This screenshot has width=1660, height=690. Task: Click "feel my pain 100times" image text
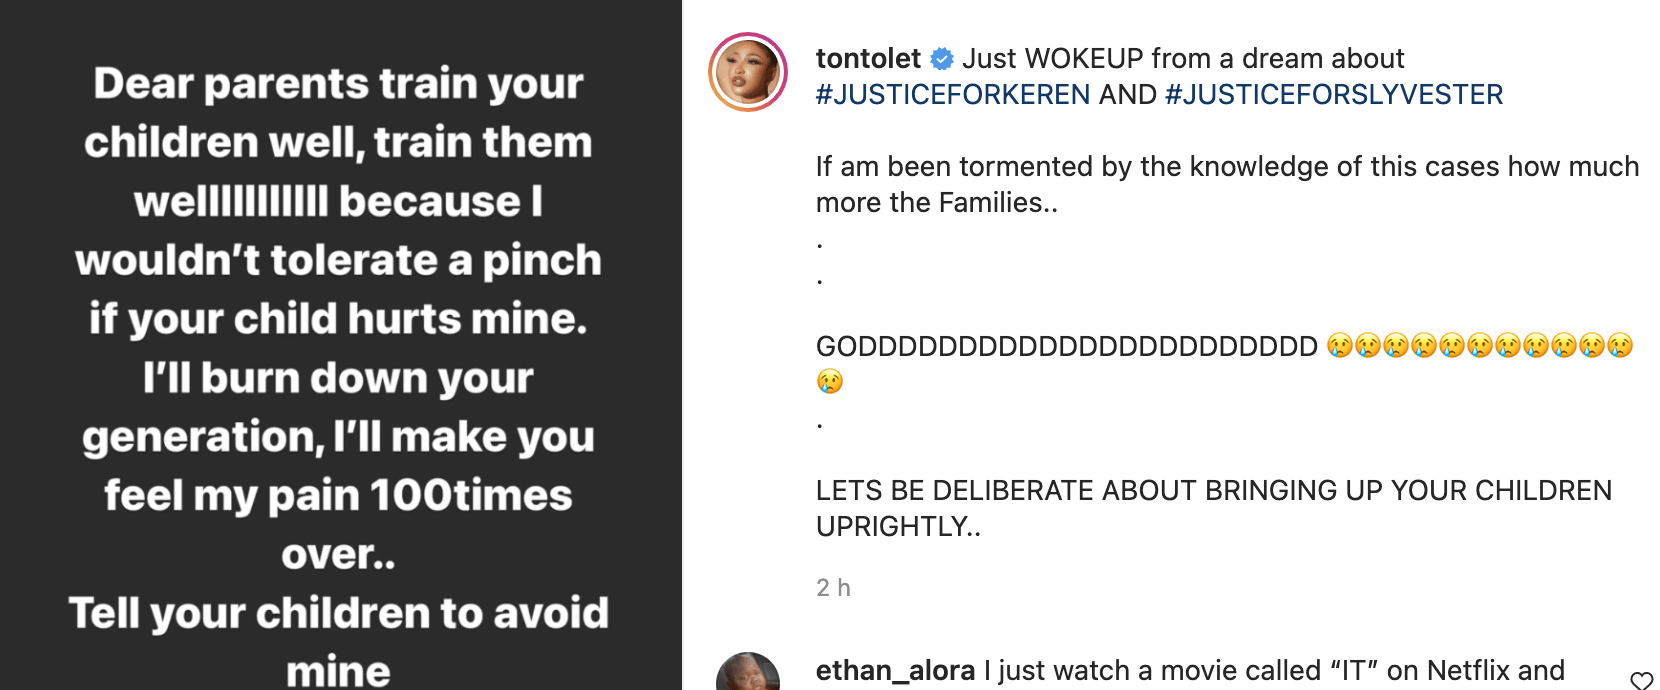pyautogui.click(x=338, y=496)
